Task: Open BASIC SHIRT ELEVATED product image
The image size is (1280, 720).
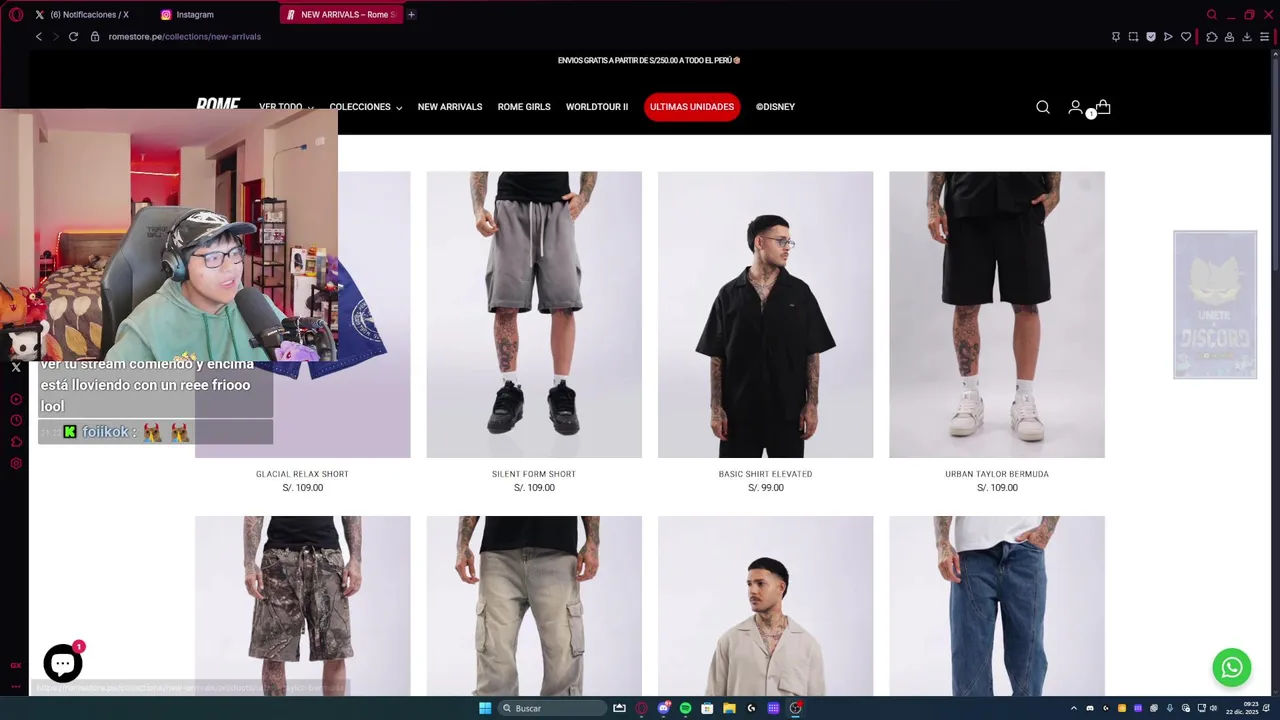Action: [765, 314]
